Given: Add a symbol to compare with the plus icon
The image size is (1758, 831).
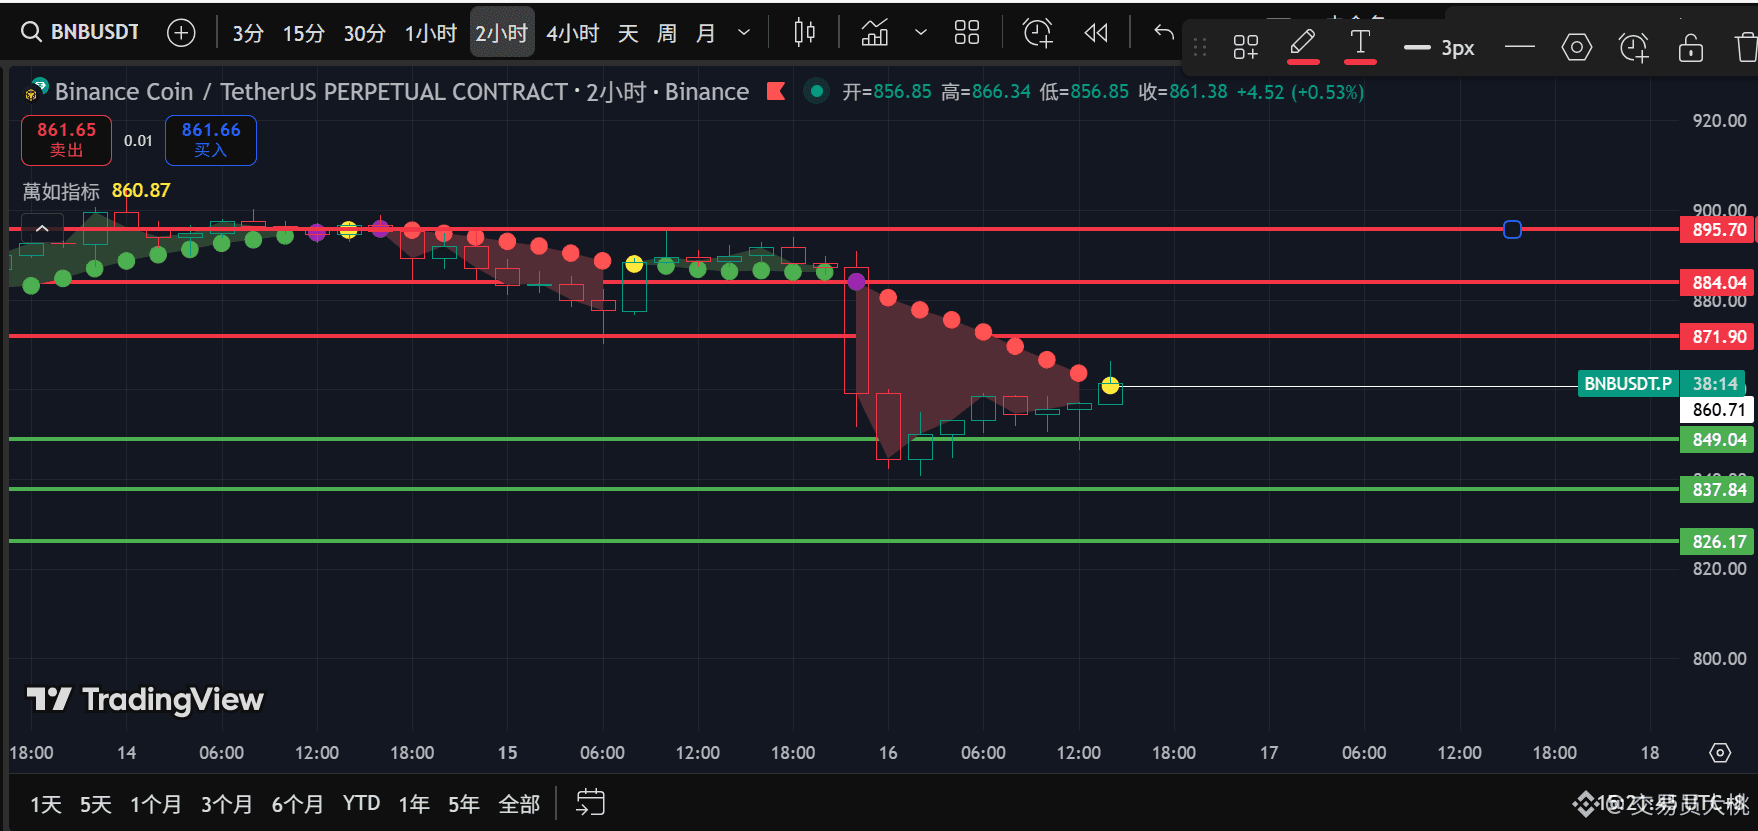Looking at the screenshot, I should pos(181,33).
